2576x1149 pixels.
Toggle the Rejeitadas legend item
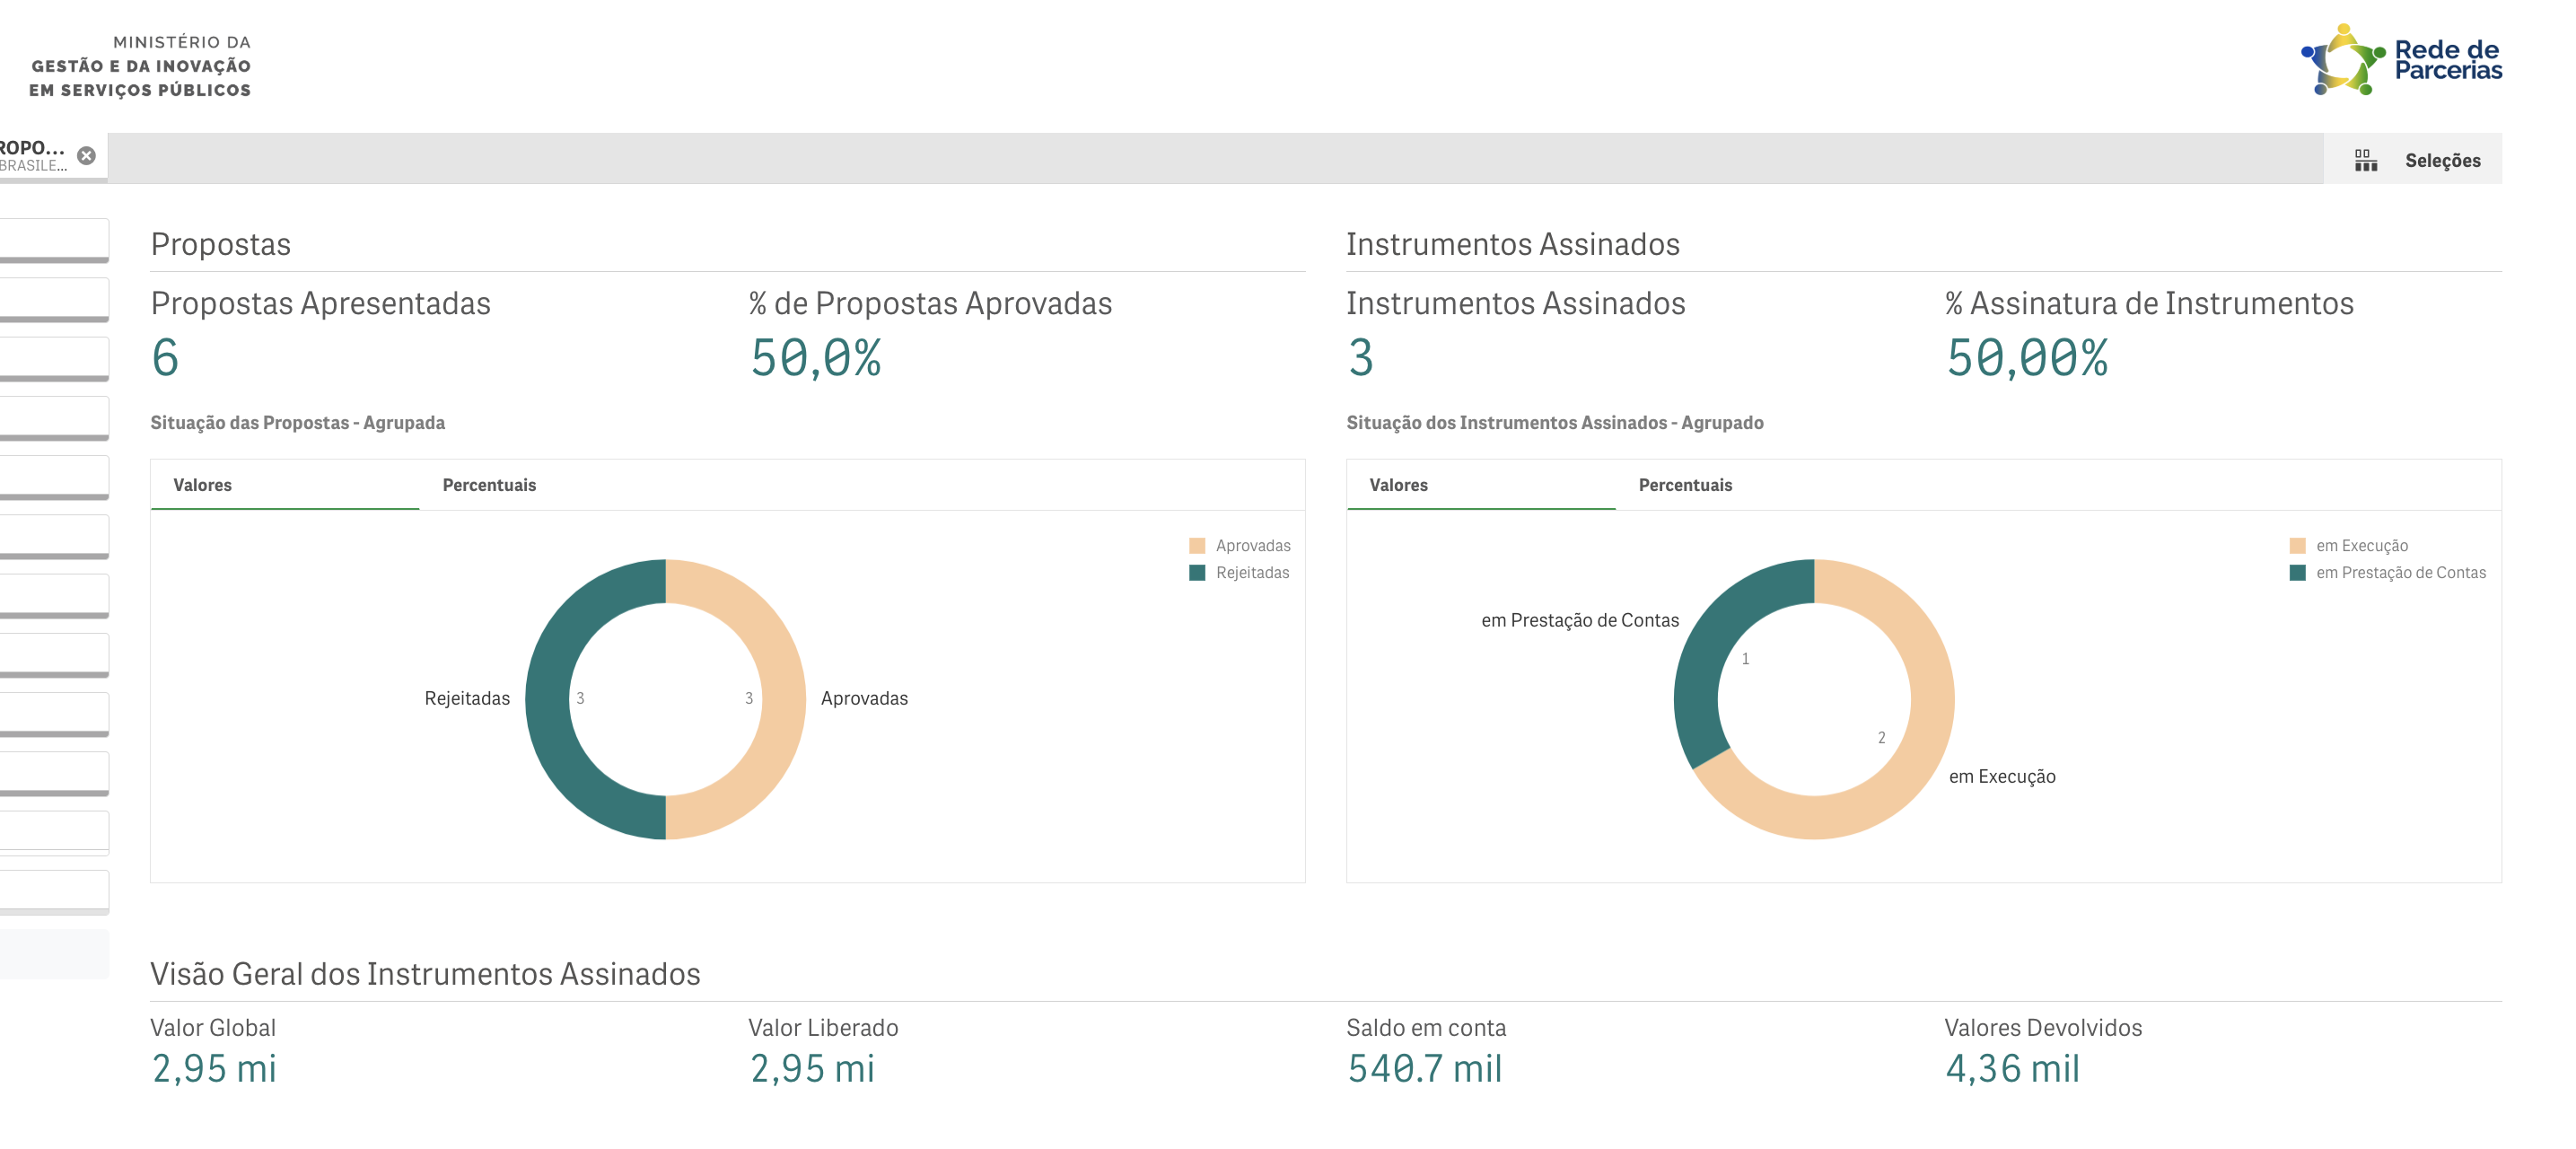[x=1239, y=573]
